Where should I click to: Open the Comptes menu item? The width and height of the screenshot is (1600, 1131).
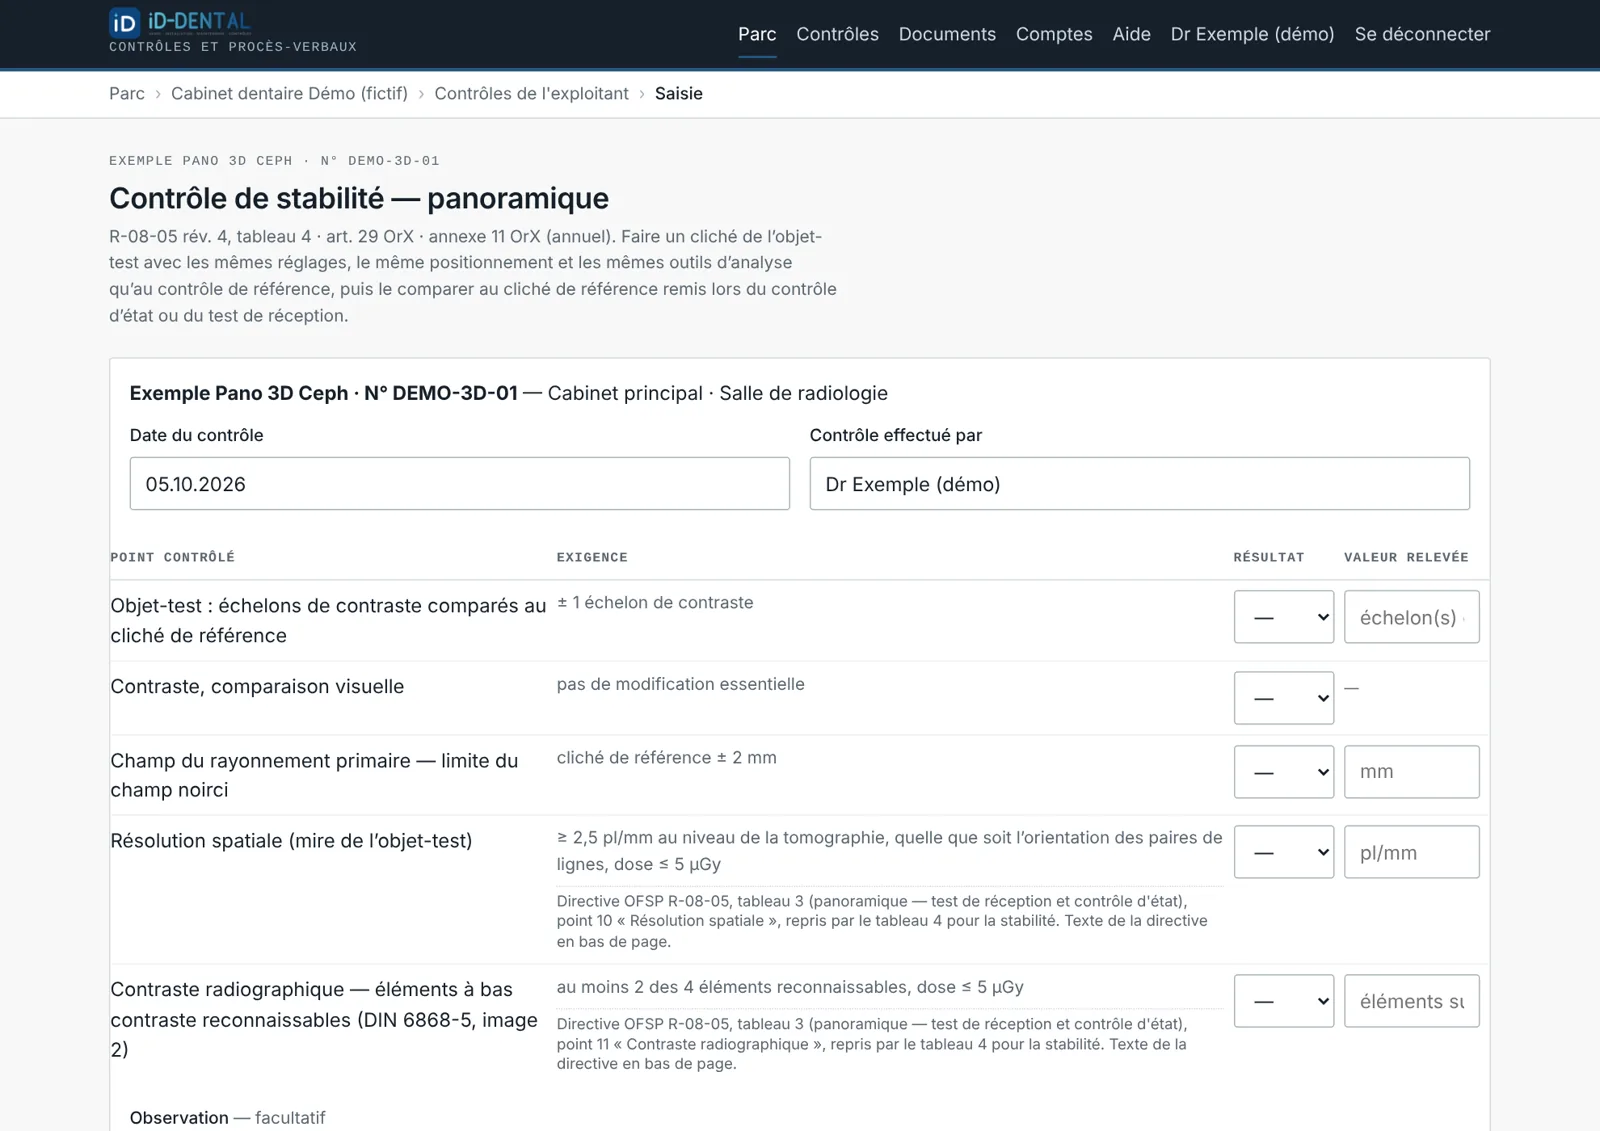(1054, 34)
